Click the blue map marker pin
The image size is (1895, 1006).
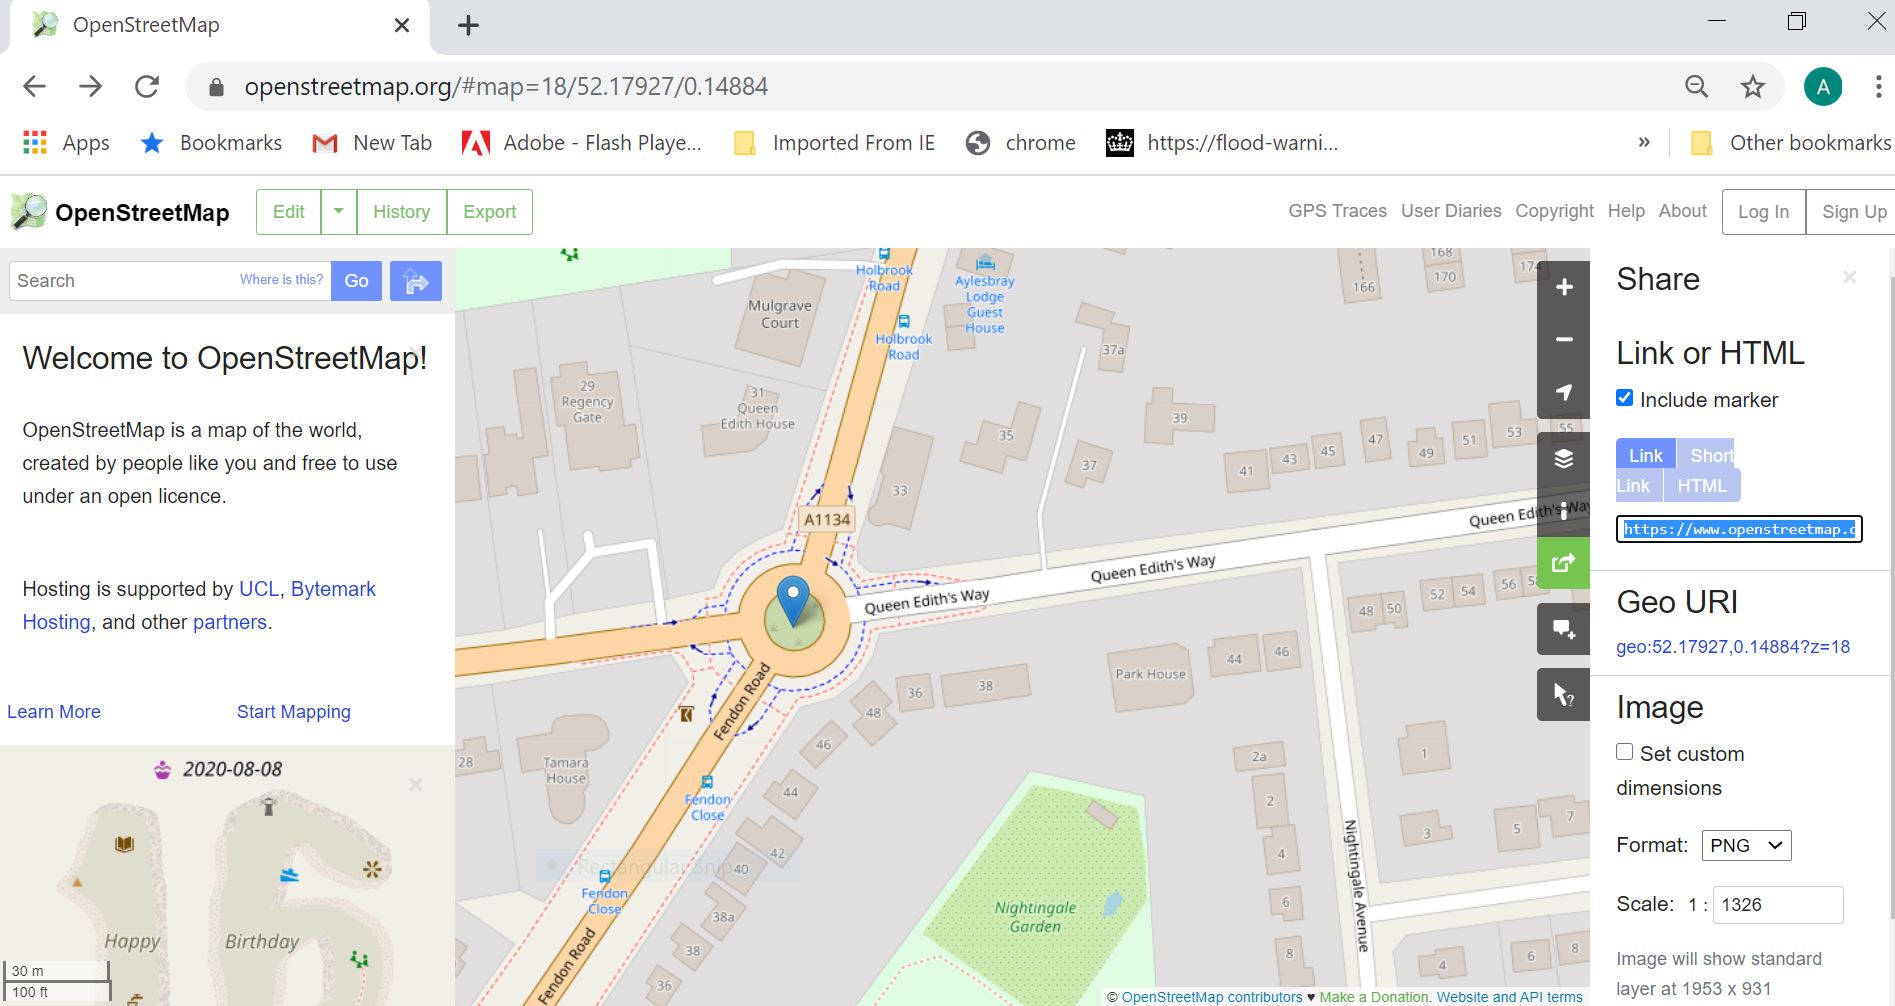pos(793,601)
